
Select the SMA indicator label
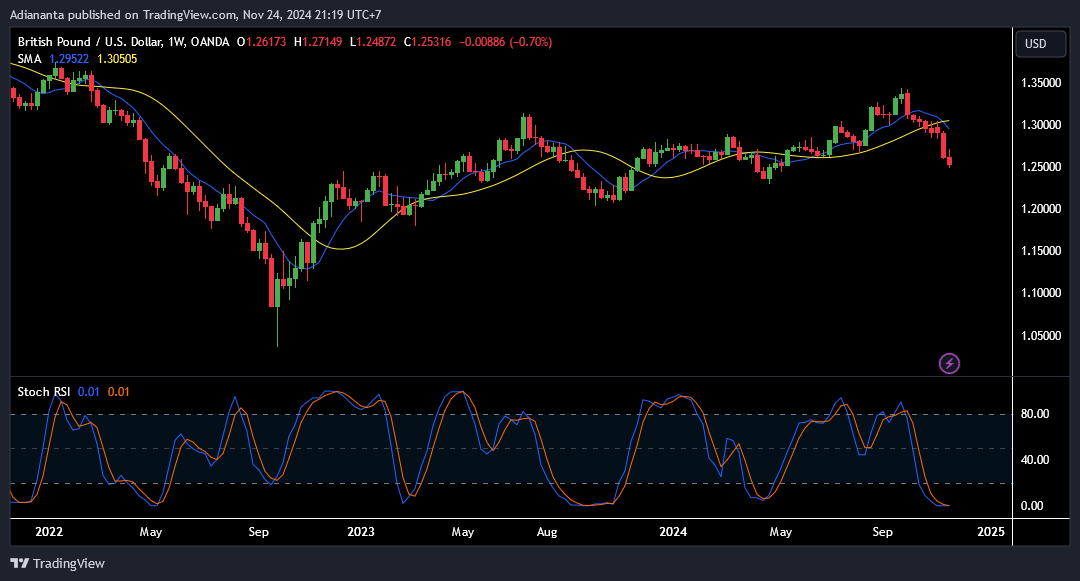pos(30,59)
